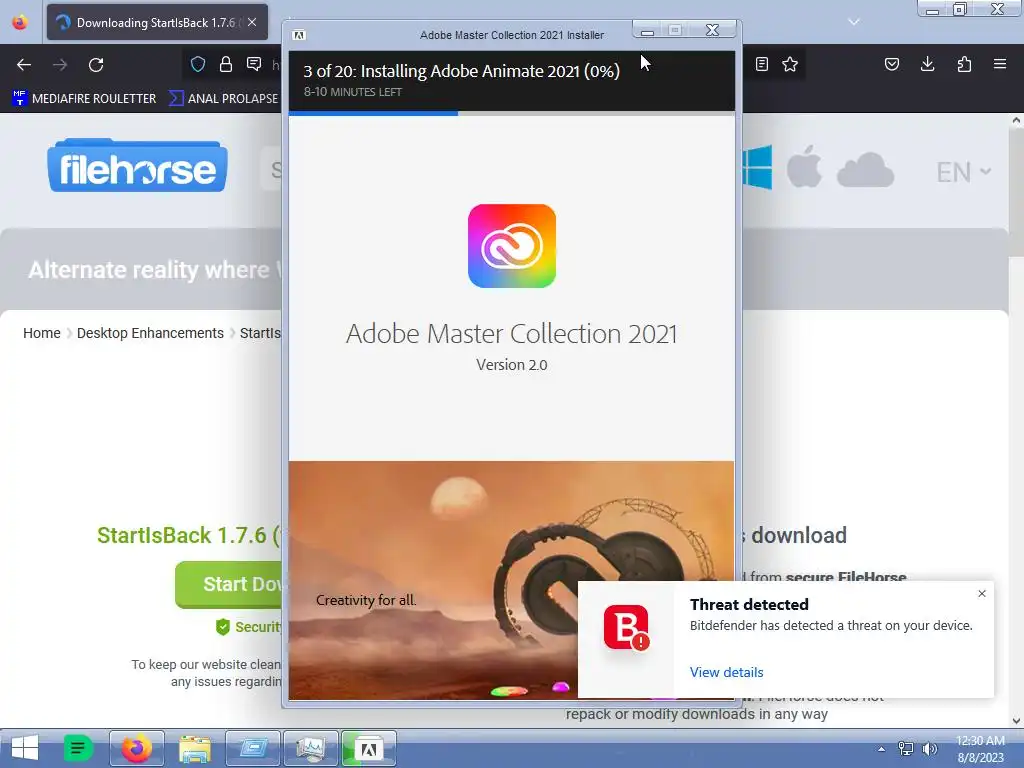
Task: Open the network tray icon
Action: coord(906,749)
